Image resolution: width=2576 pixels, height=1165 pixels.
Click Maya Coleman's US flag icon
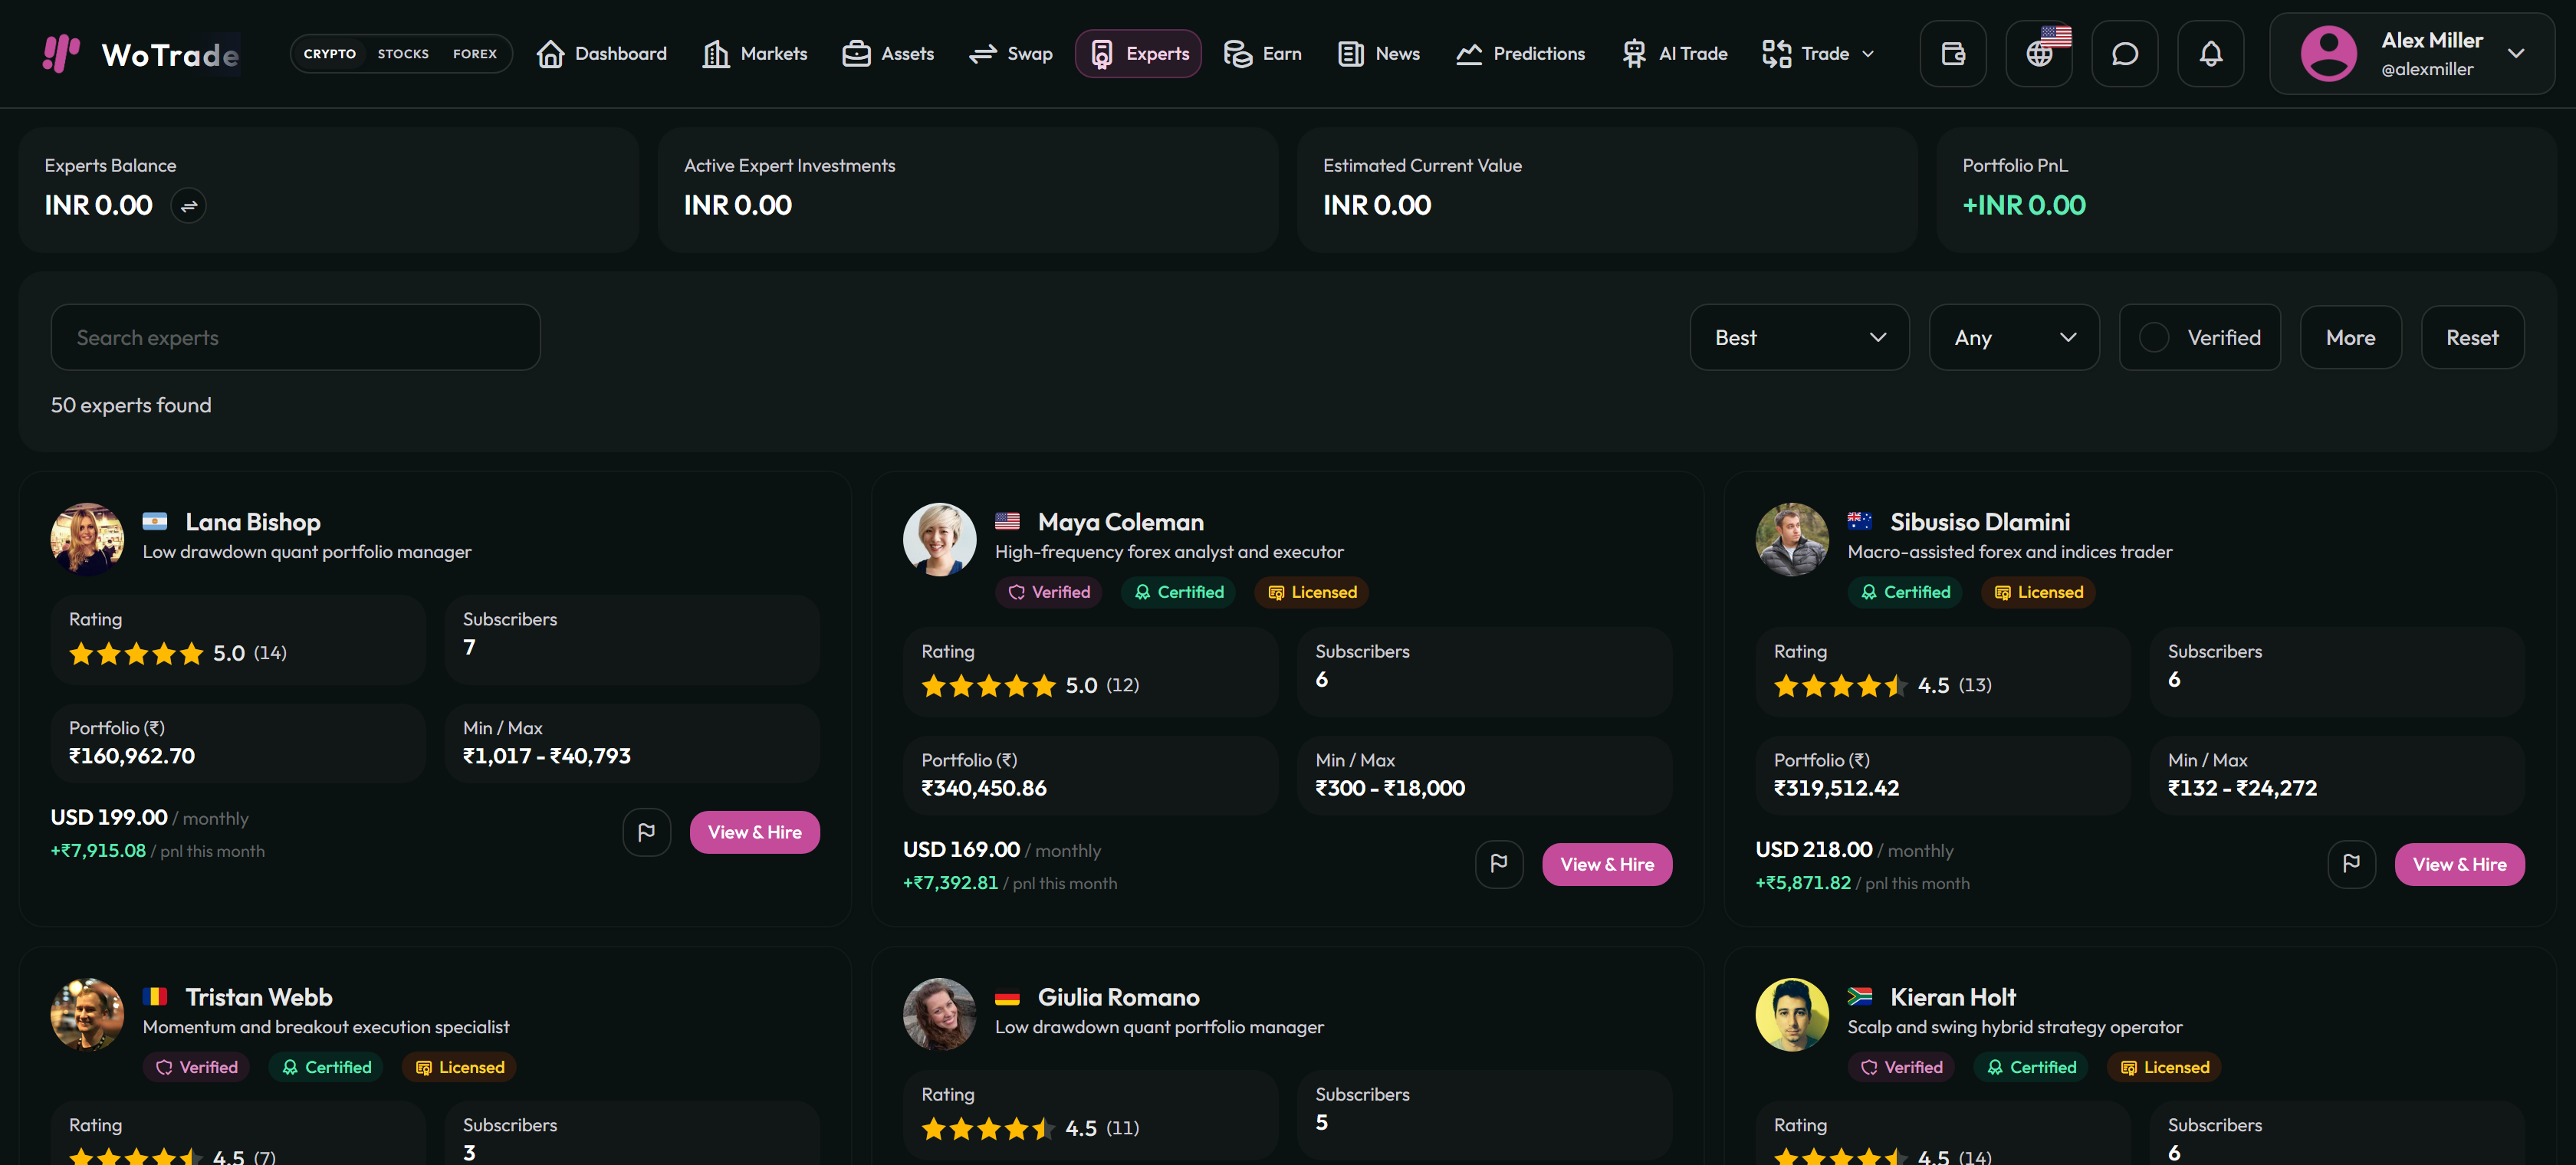click(x=1007, y=521)
